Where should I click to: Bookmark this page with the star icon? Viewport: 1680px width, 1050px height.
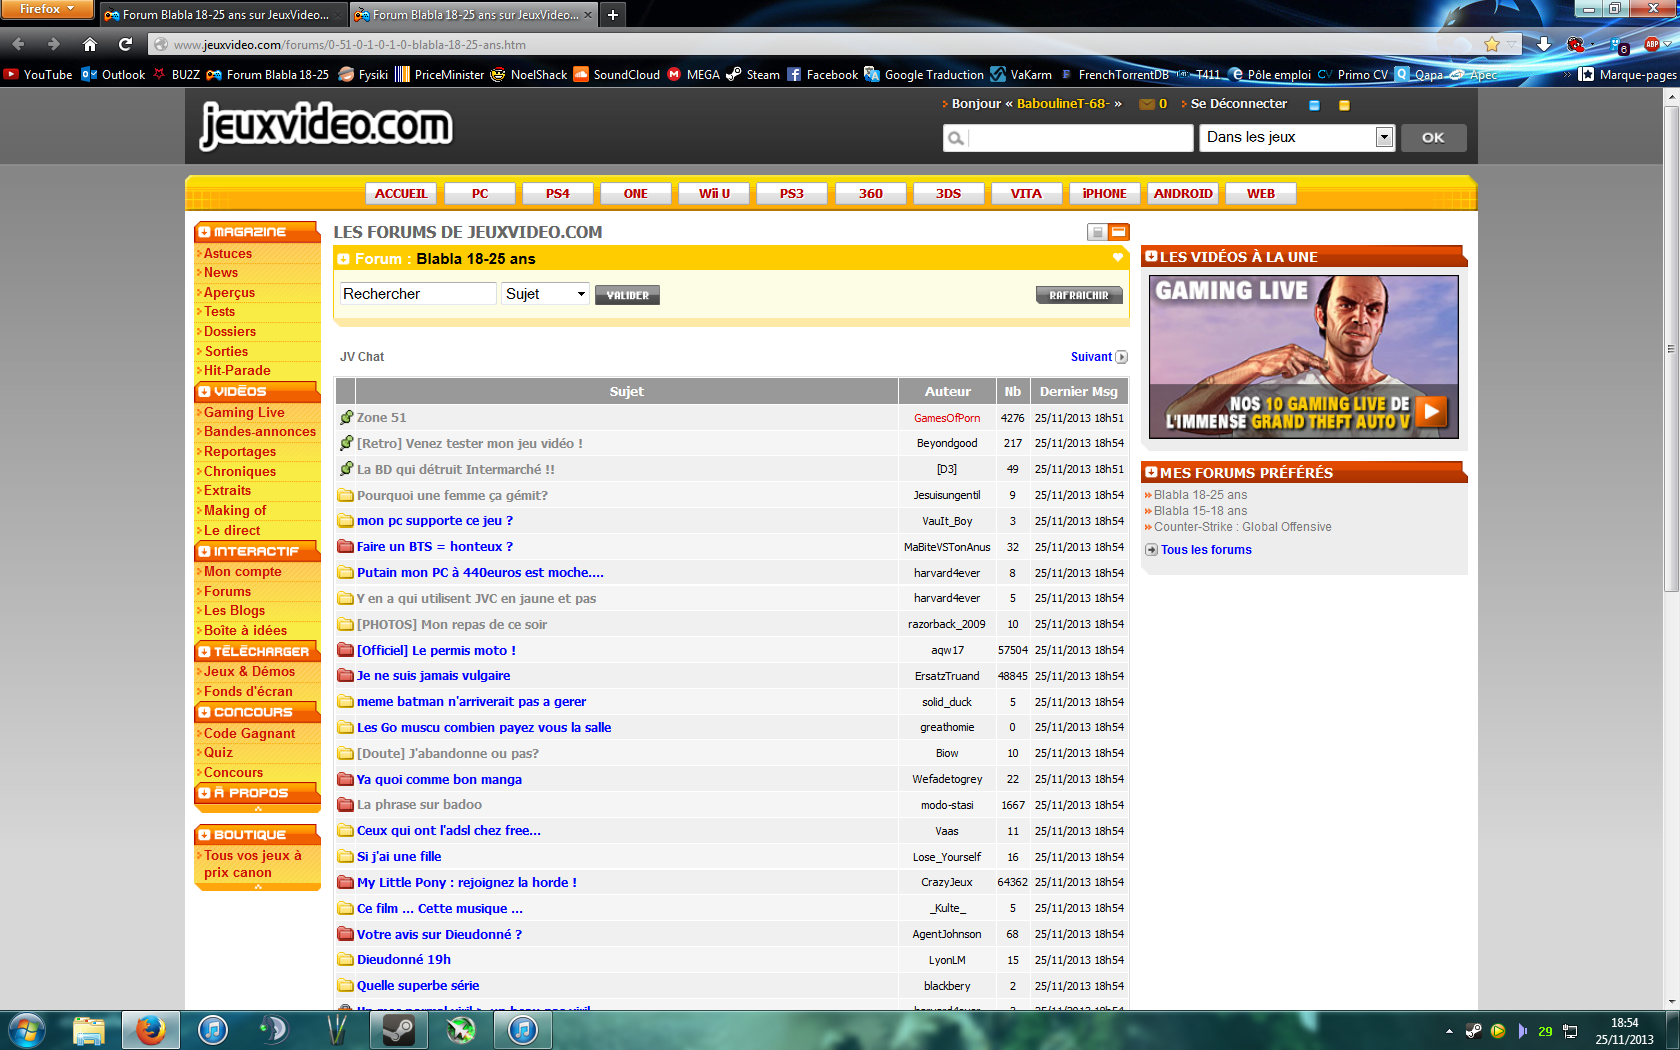point(1492,44)
